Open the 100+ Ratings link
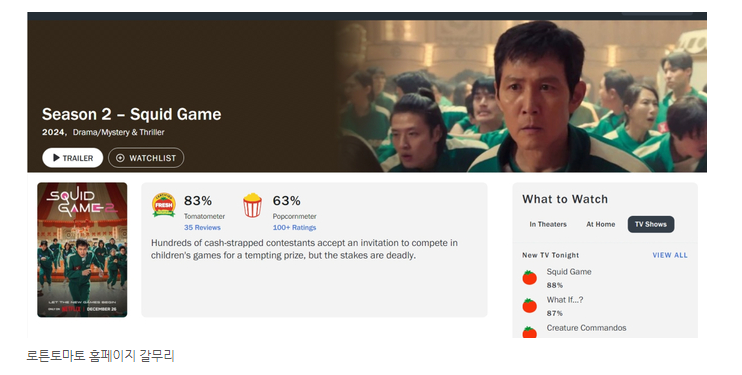Image resolution: width=742 pixels, height=375 pixels. pos(294,228)
